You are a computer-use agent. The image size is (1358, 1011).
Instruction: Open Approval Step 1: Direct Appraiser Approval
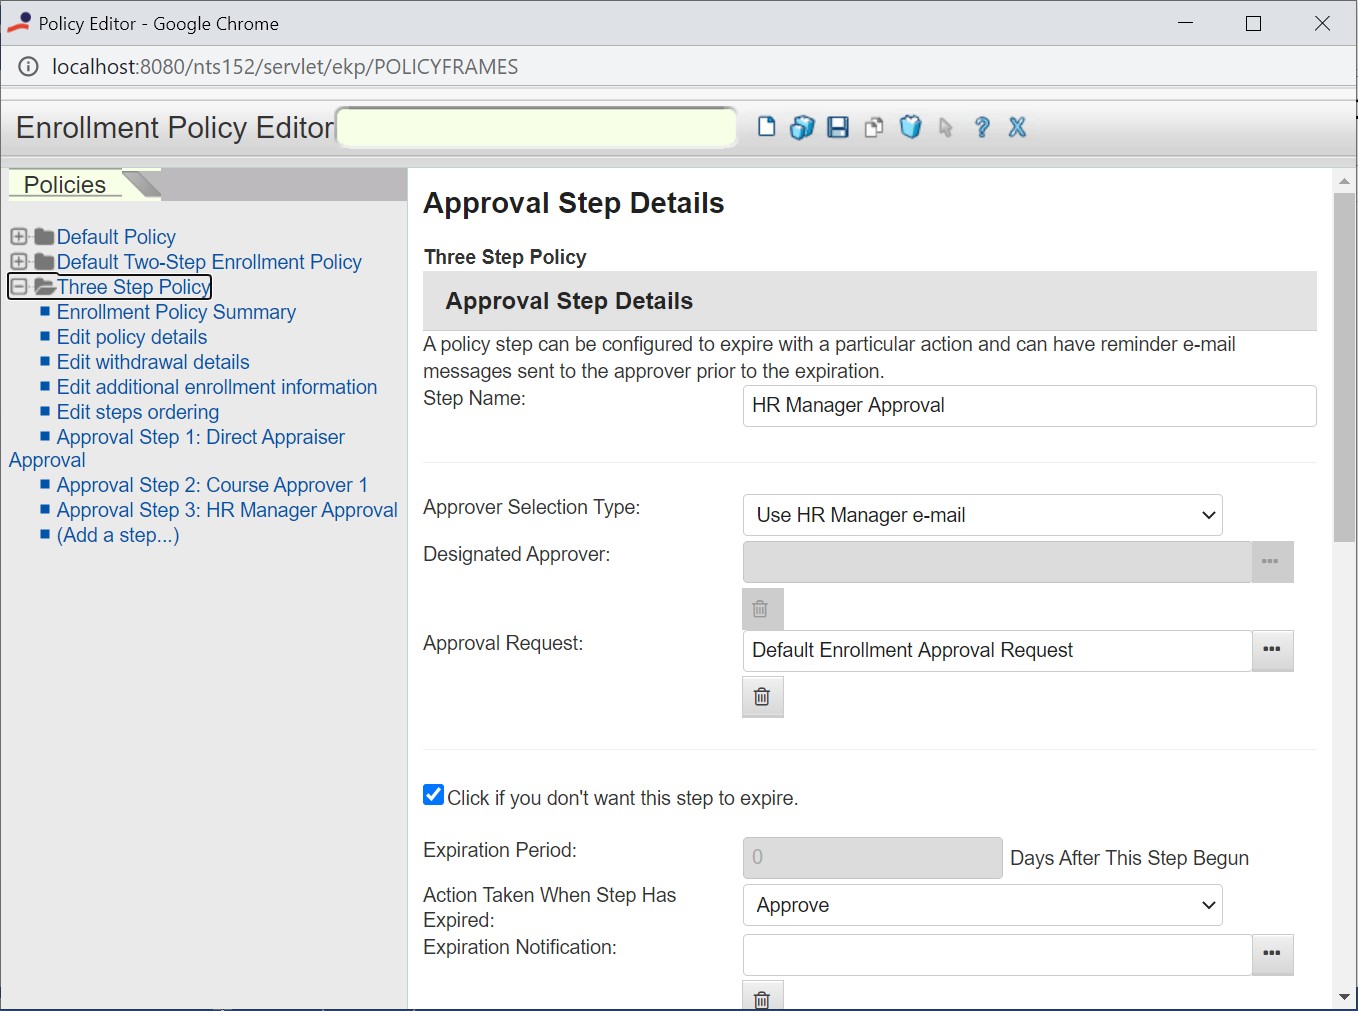coord(200,437)
